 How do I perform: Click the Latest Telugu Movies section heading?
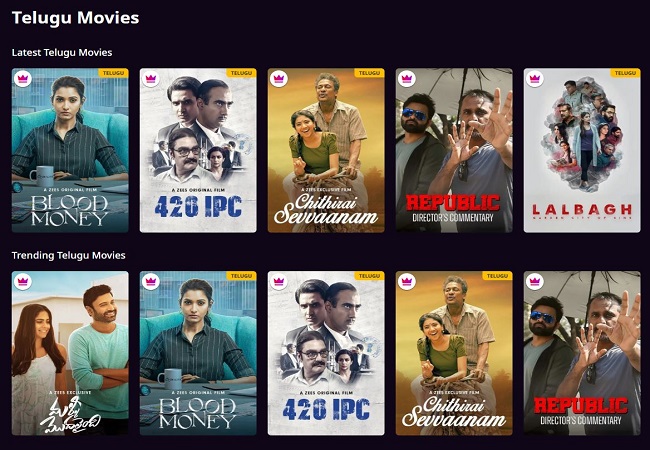[x=62, y=53]
